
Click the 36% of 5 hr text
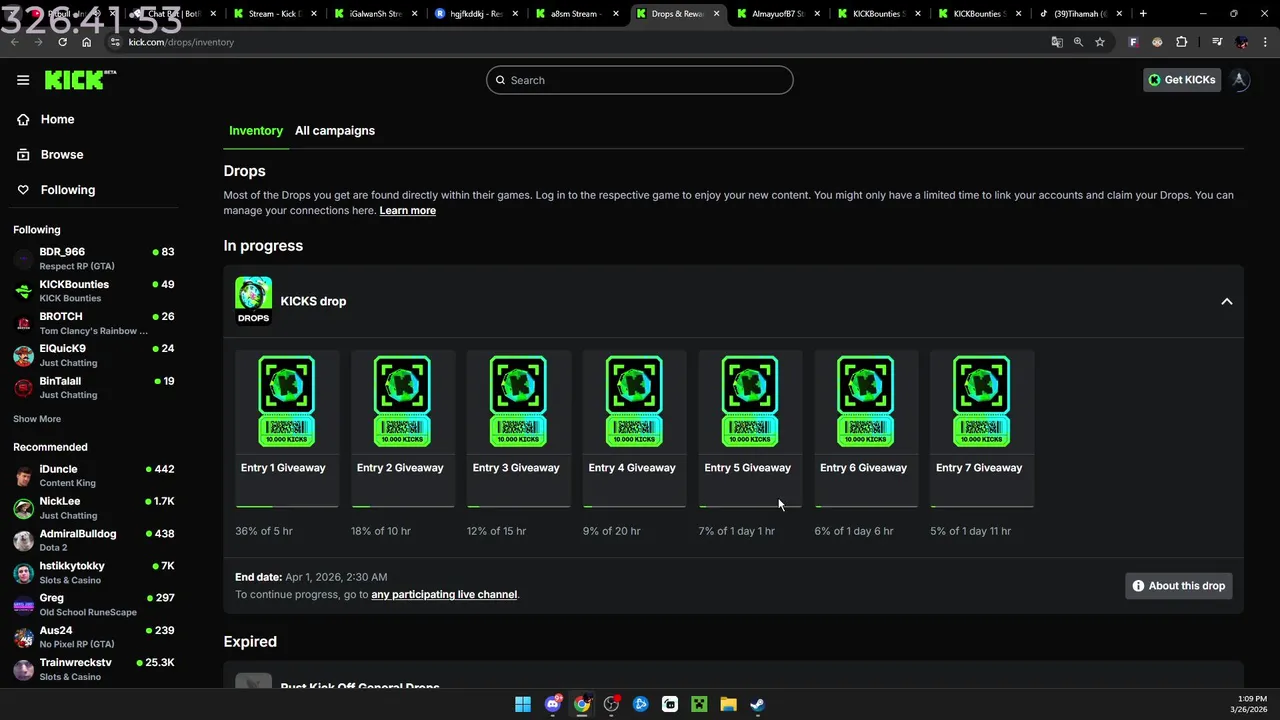tap(264, 531)
